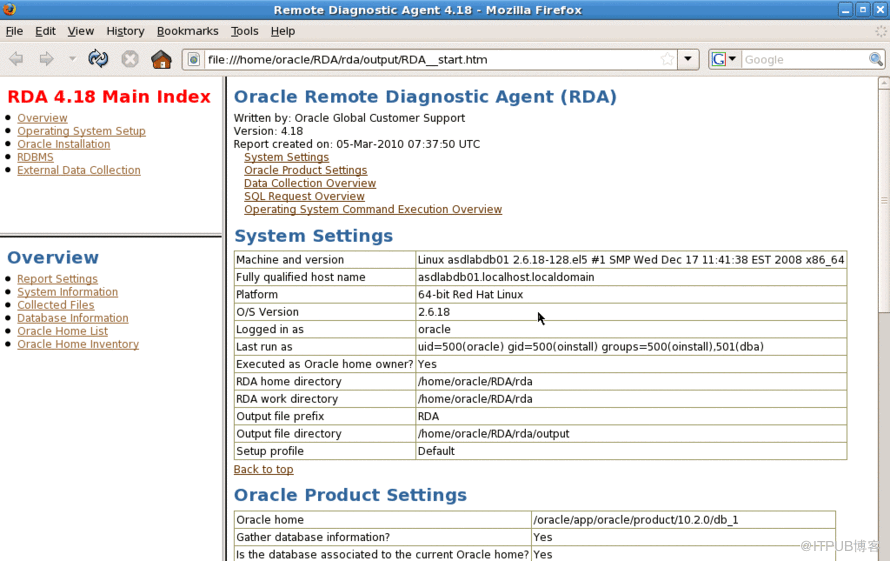
Task: Click the Back to top link
Action: (x=263, y=469)
